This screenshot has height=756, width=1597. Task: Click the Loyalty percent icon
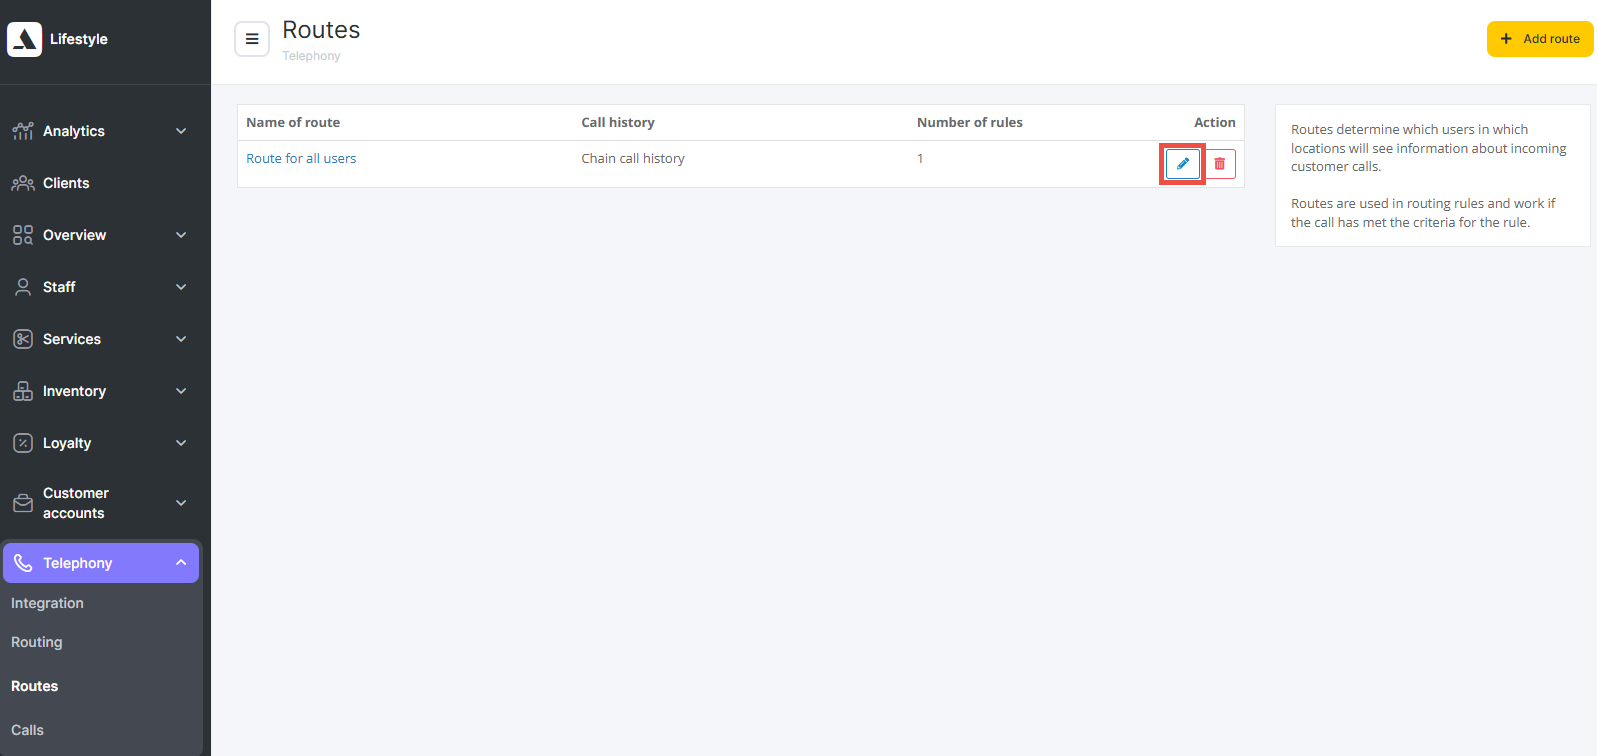(x=23, y=443)
